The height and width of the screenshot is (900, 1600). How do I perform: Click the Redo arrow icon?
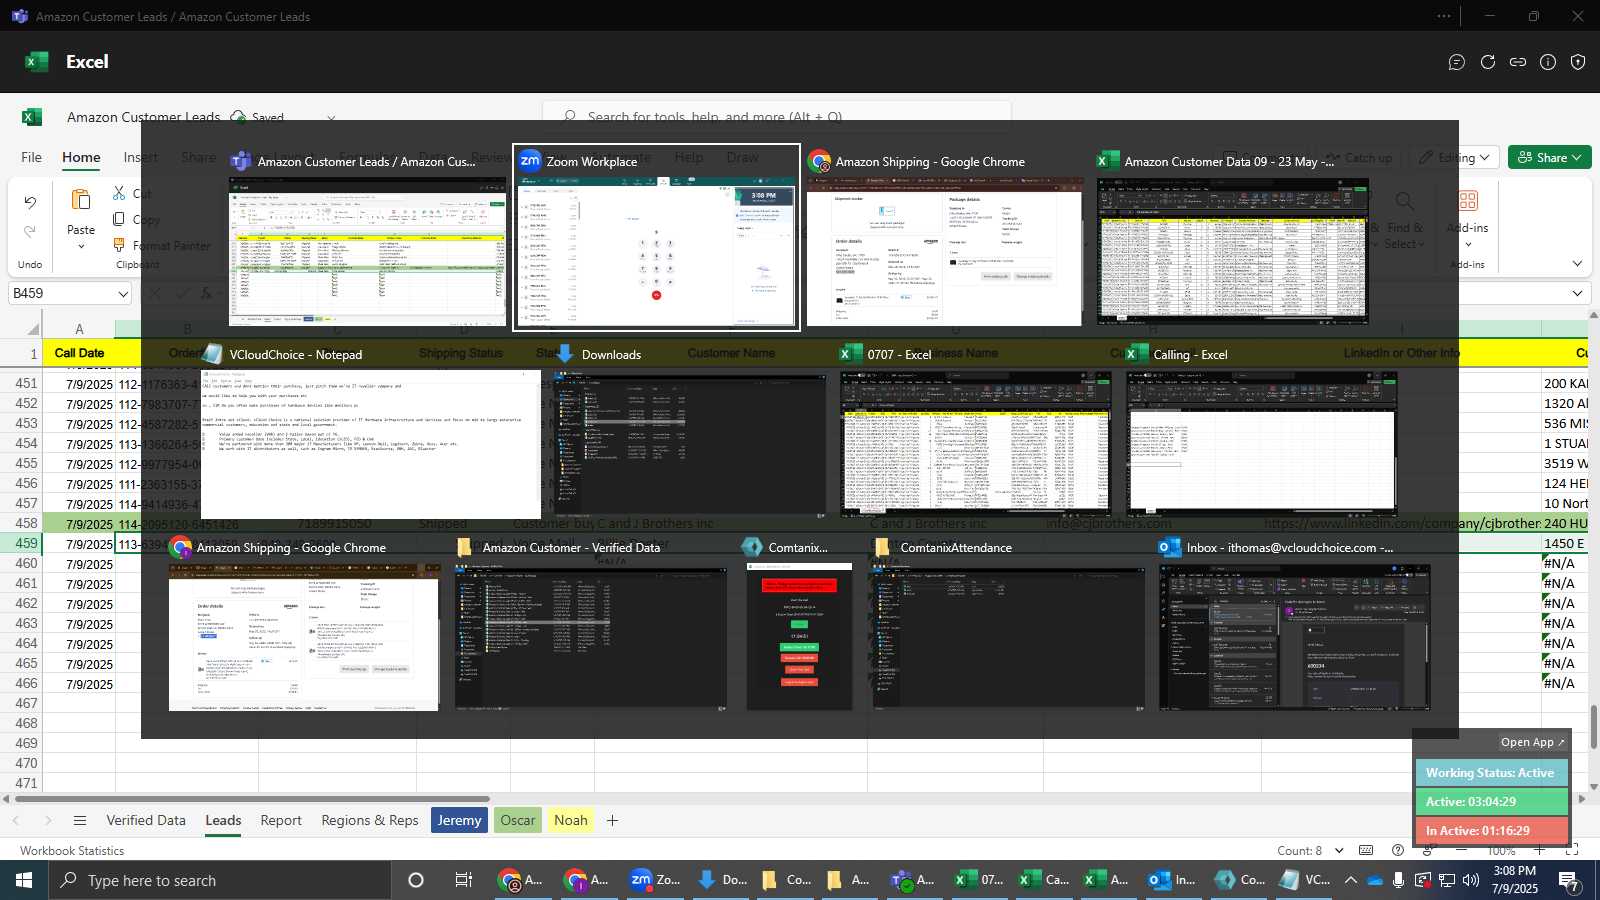[30, 232]
